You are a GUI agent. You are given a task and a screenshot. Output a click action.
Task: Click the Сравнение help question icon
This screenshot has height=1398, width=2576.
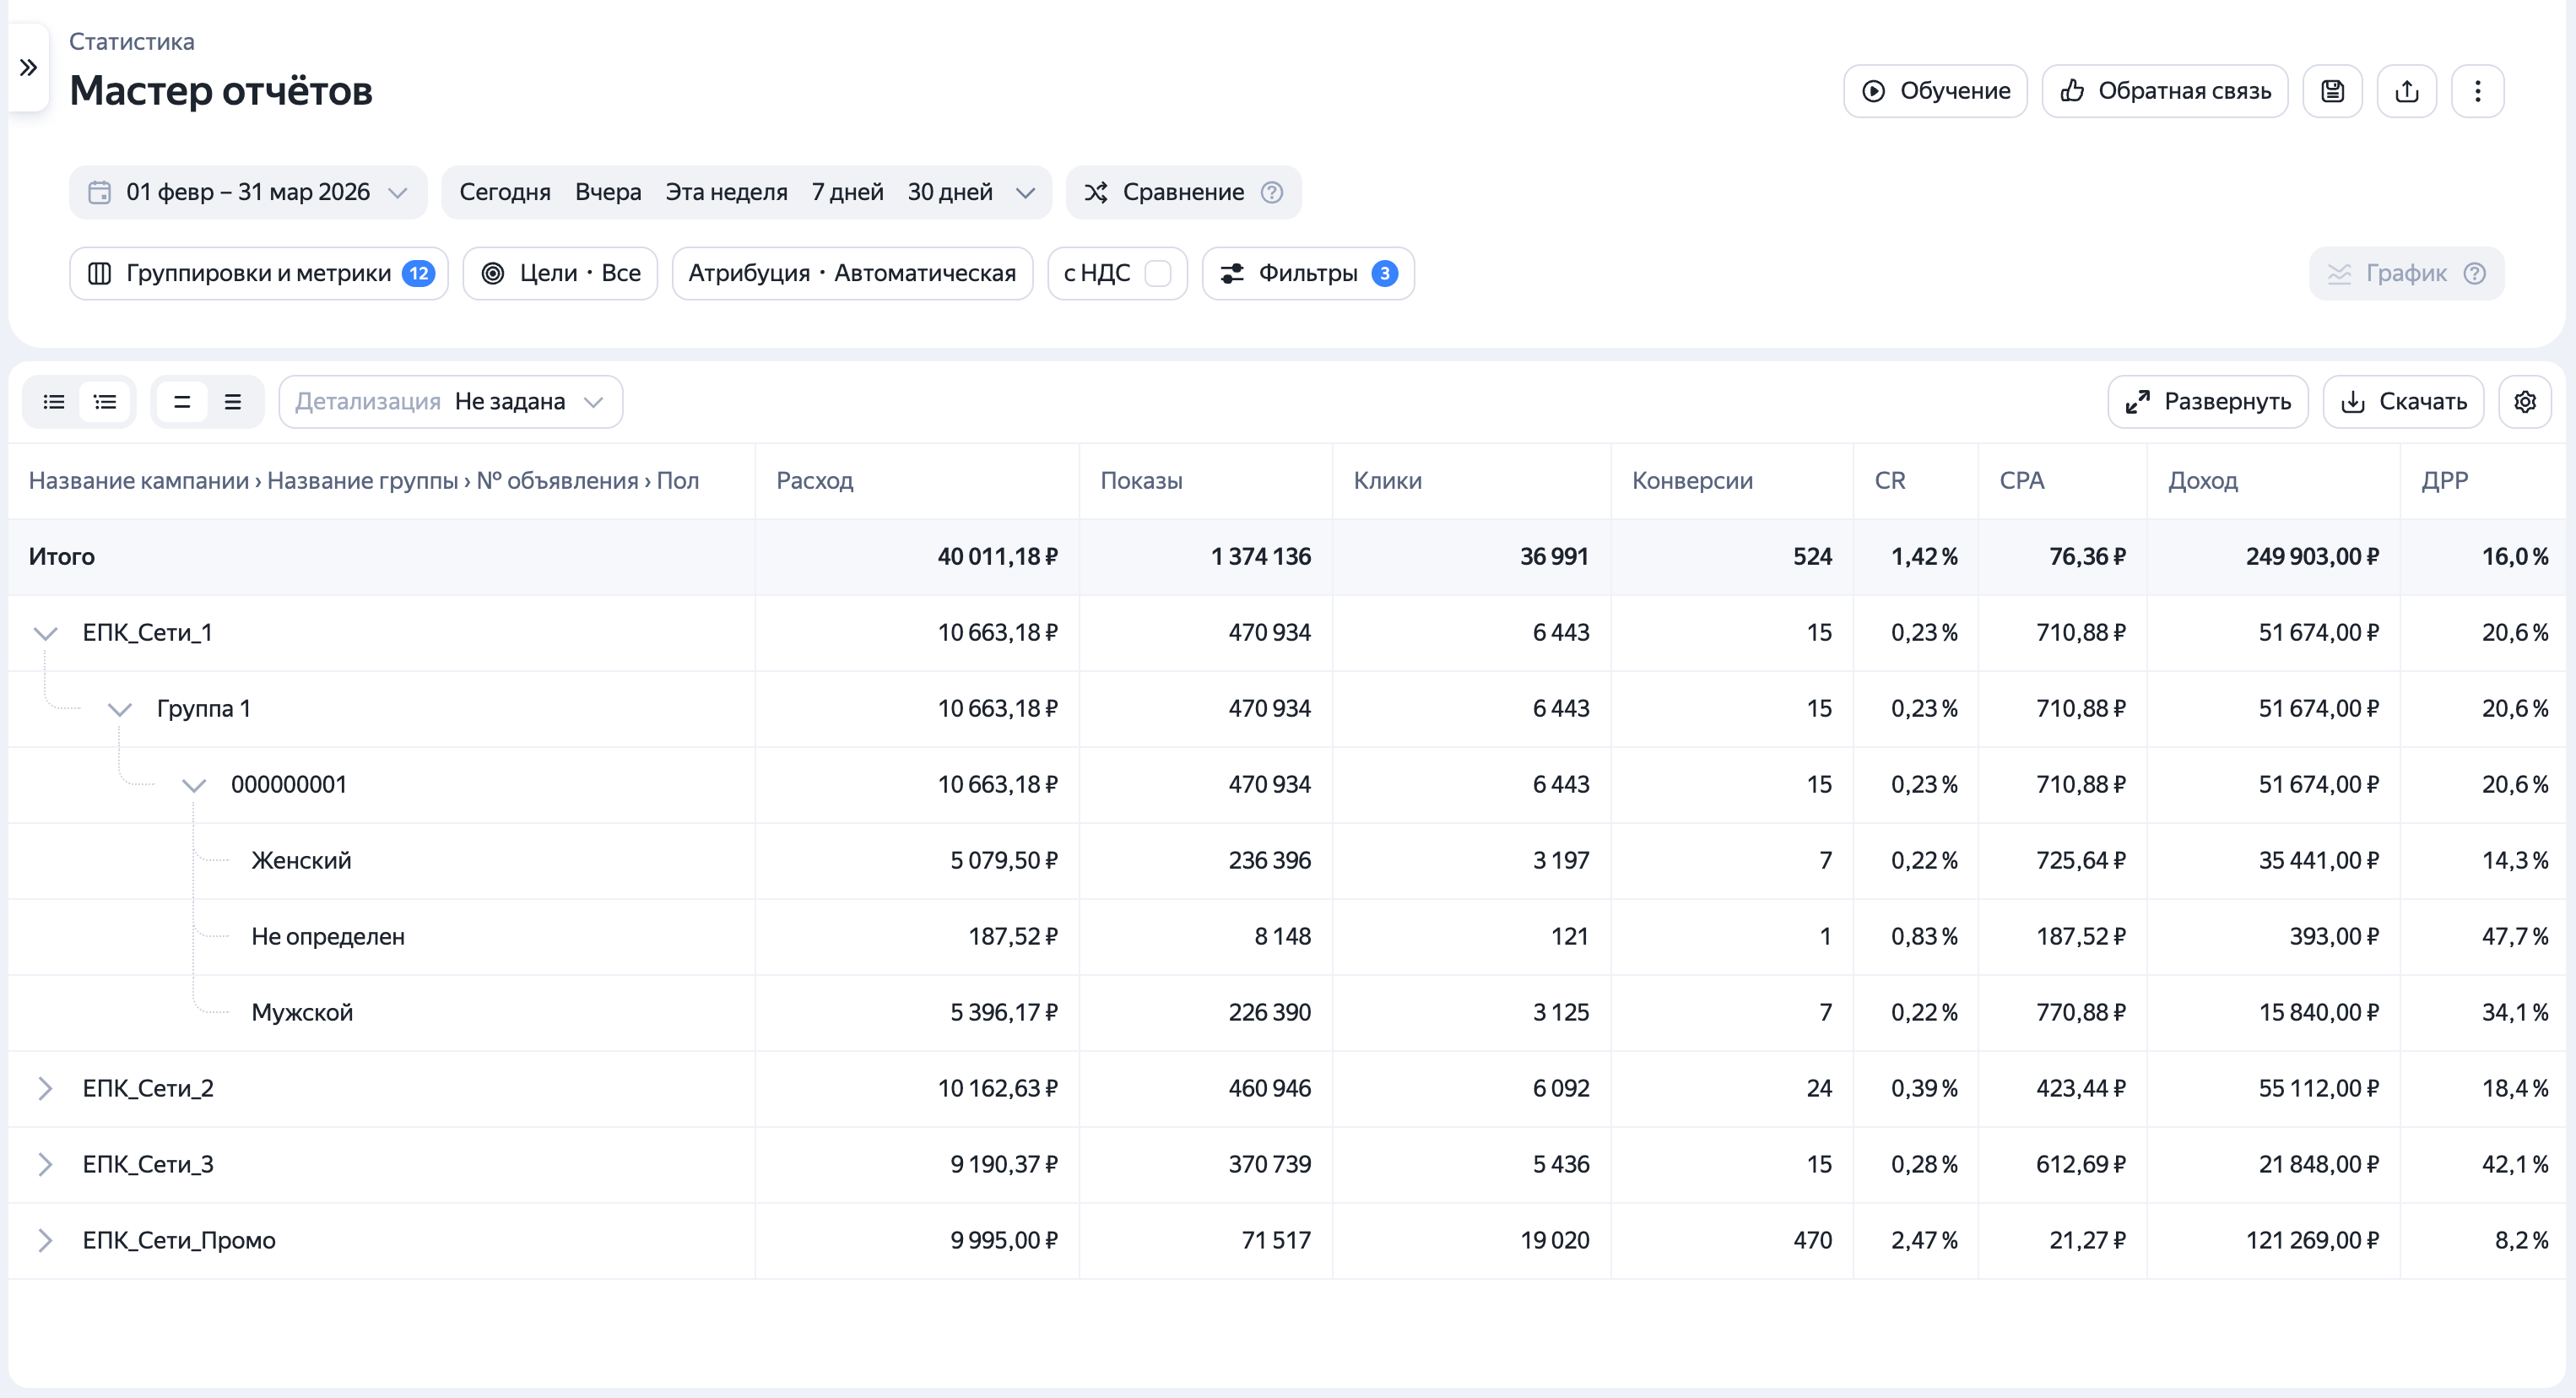tap(1272, 192)
